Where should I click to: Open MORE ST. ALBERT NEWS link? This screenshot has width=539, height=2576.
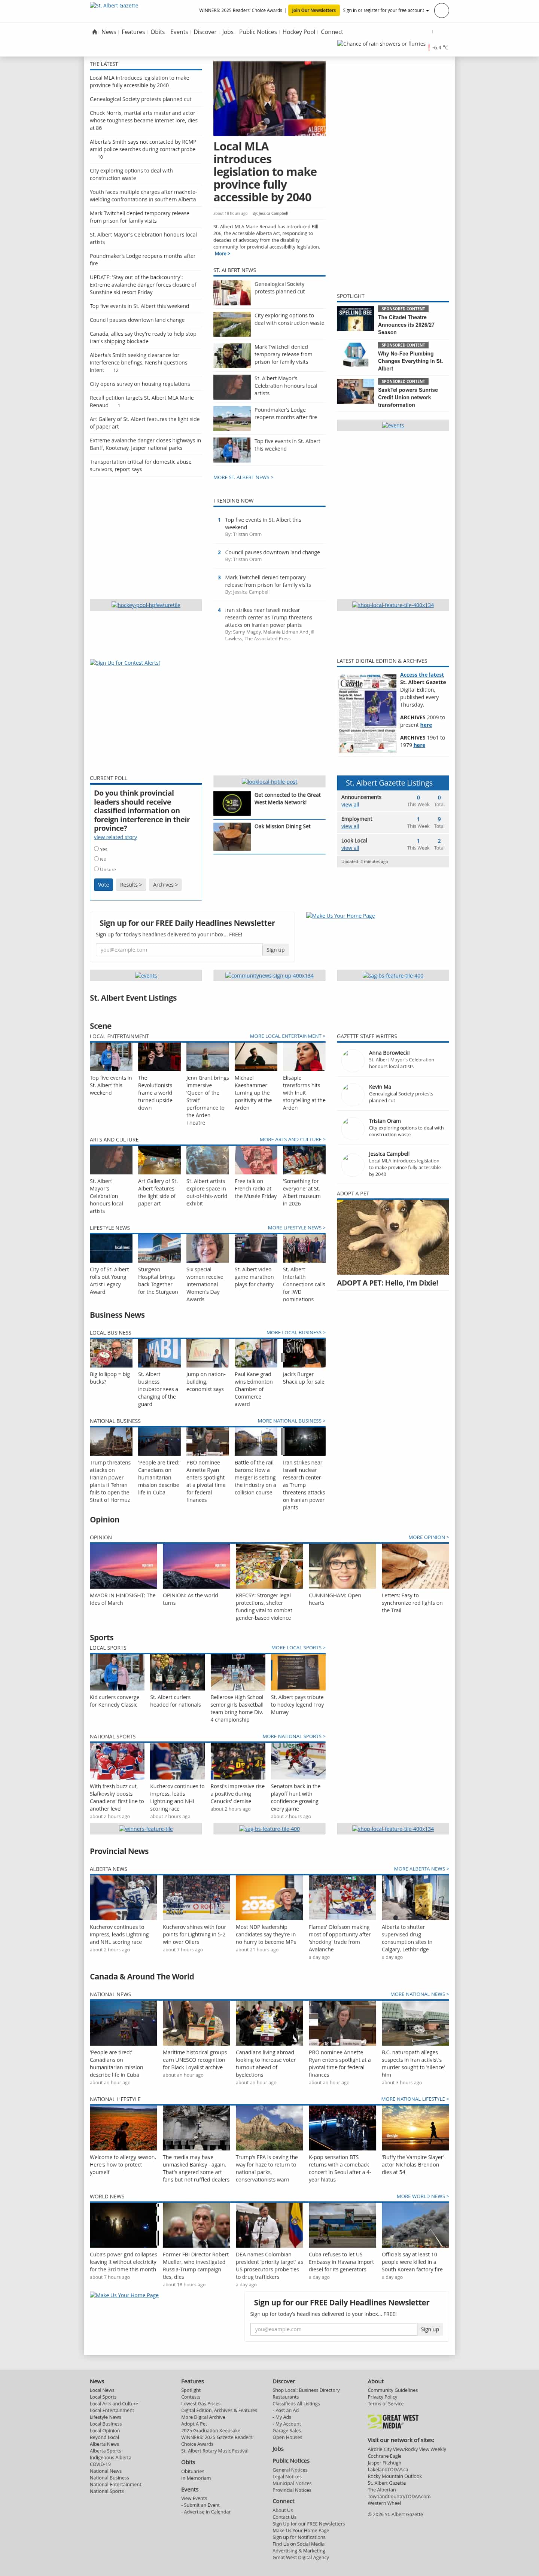pyautogui.click(x=243, y=477)
